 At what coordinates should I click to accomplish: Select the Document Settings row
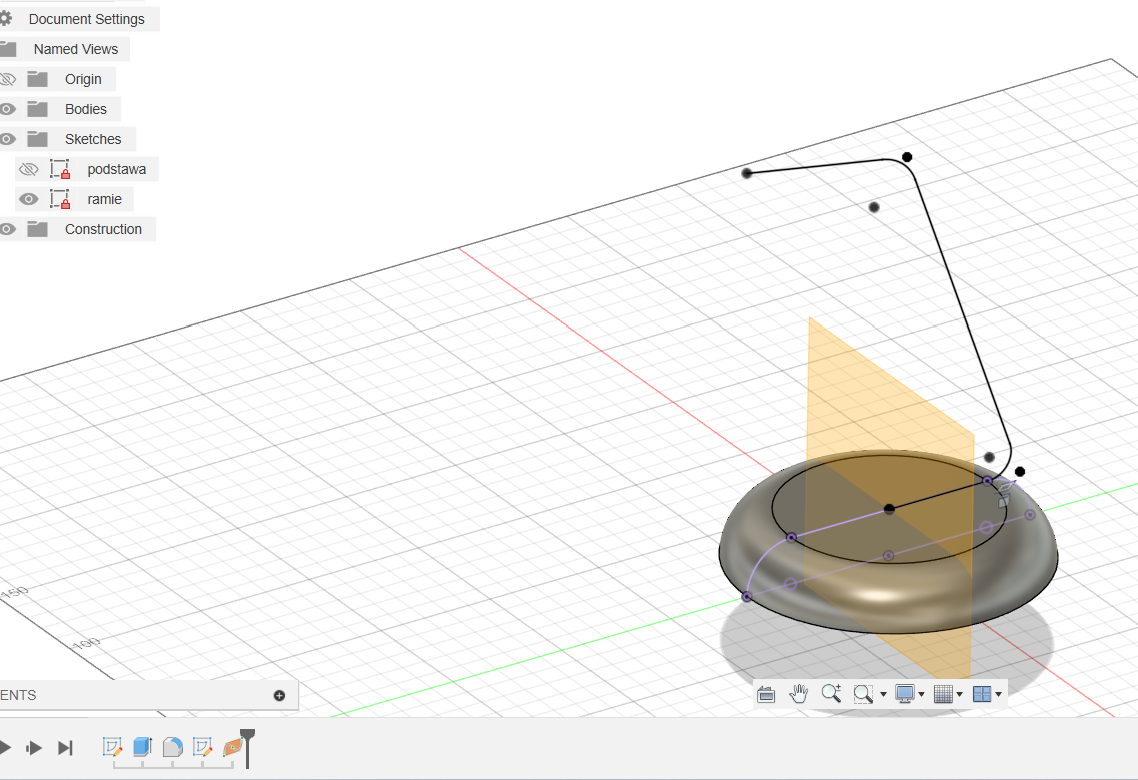(78, 19)
